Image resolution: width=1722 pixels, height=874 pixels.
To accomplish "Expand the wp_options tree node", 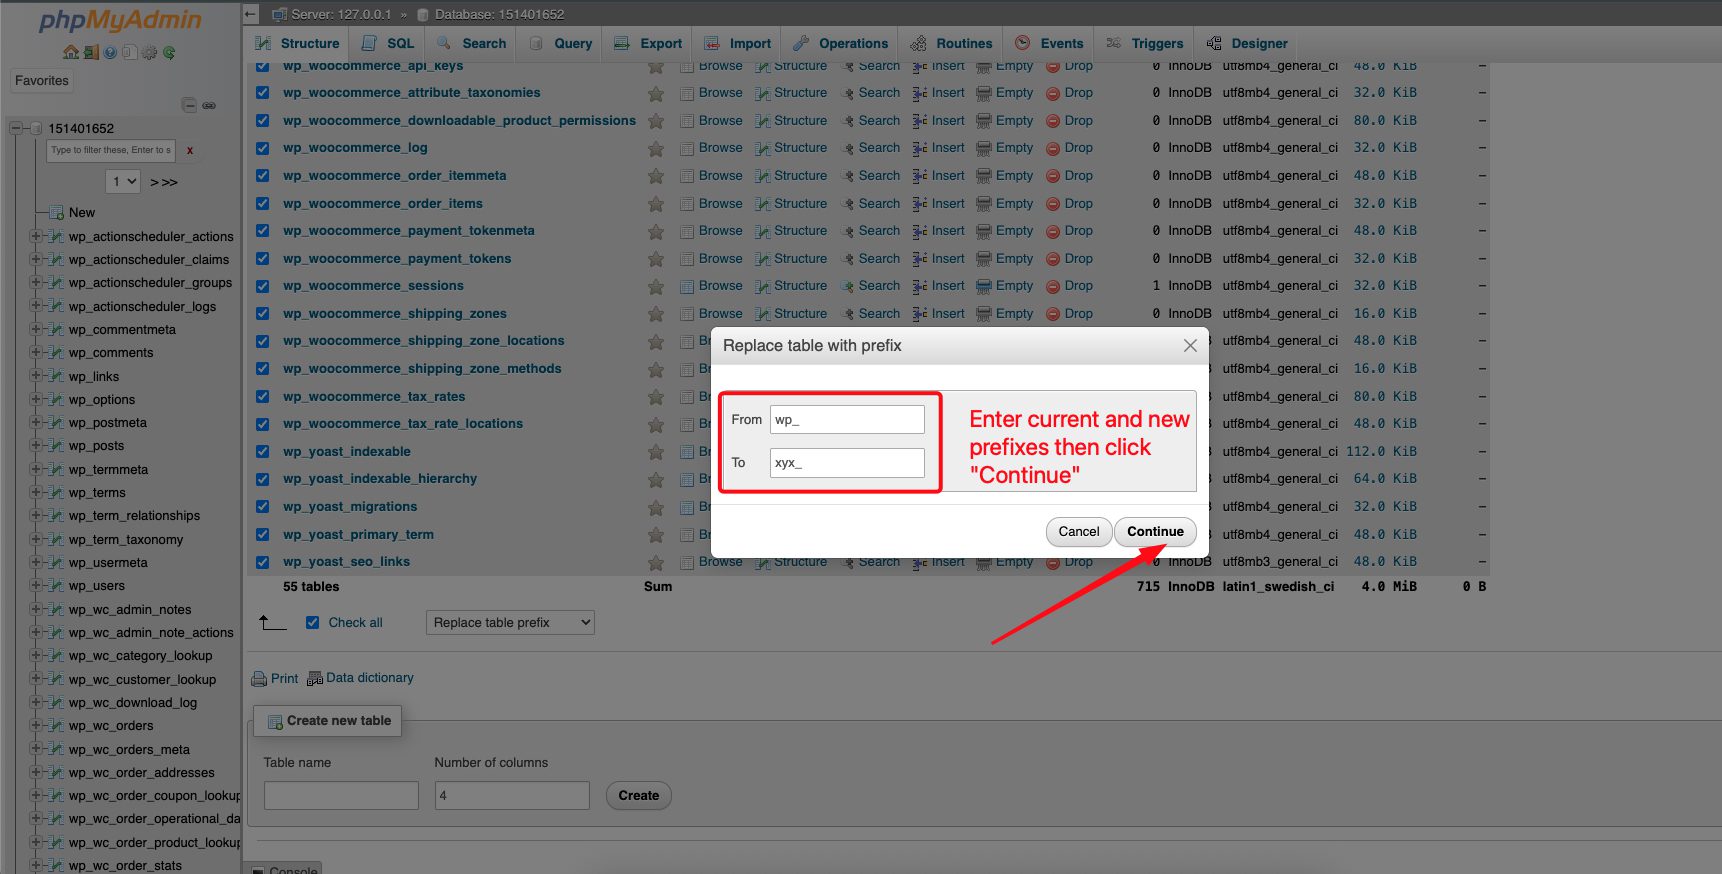I will [36, 399].
